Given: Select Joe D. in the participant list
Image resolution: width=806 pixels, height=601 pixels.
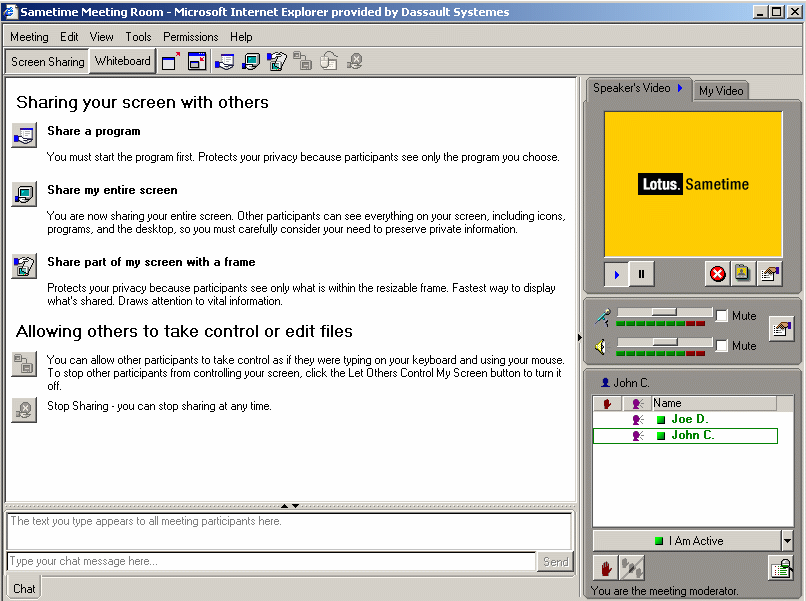Looking at the screenshot, I should pos(685,420).
